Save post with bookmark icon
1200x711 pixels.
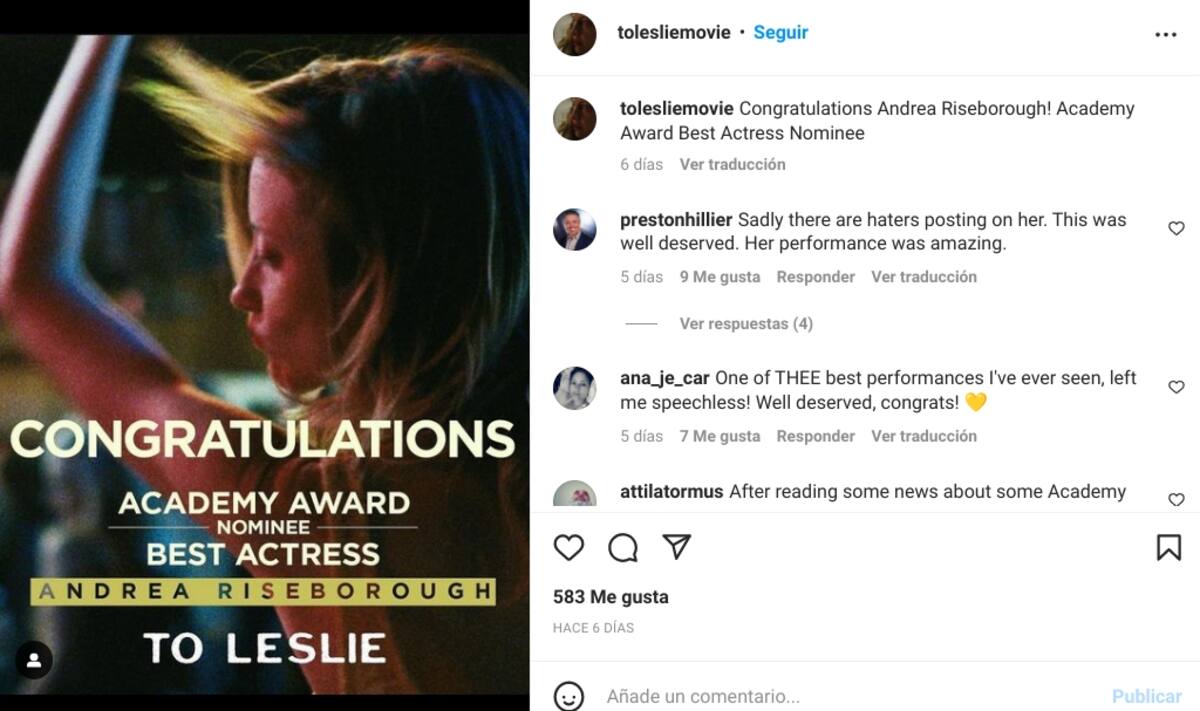(x=1168, y=547)
